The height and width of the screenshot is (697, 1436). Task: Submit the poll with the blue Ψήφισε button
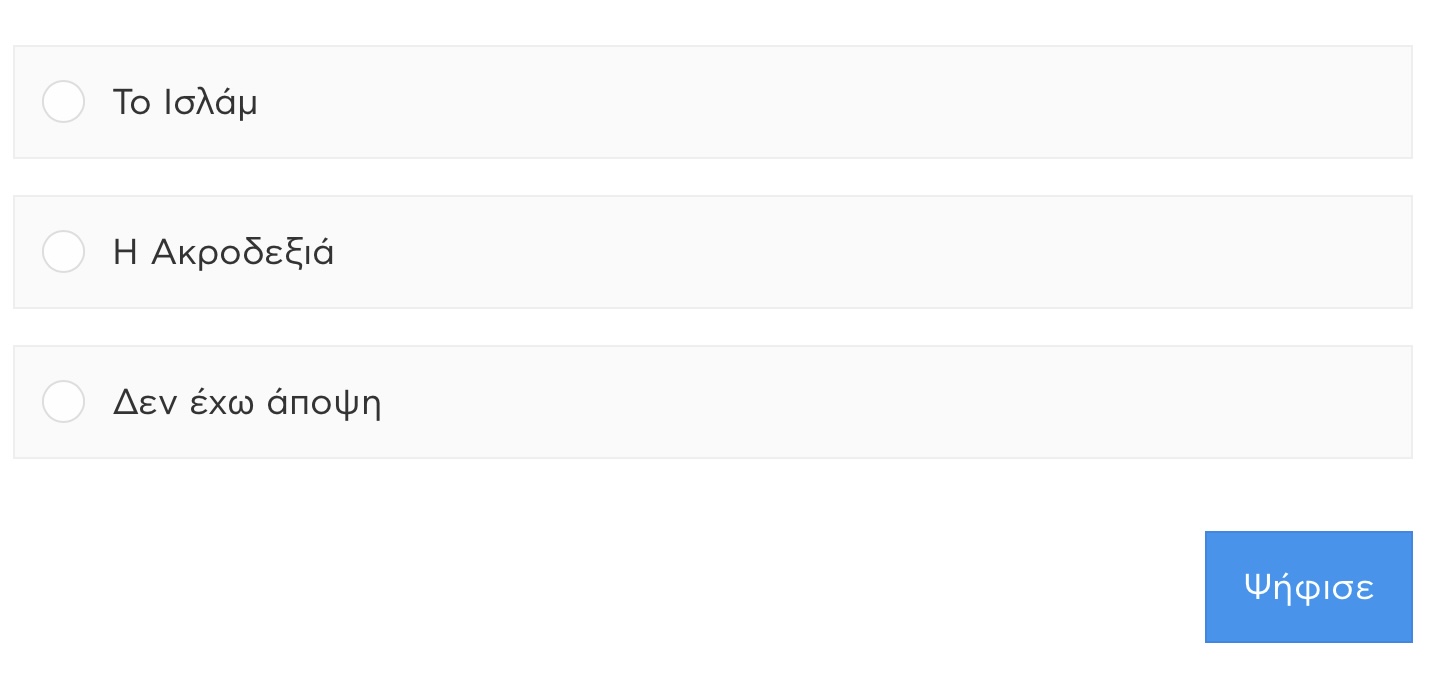pyautogui.click(x=1308, y=587)
